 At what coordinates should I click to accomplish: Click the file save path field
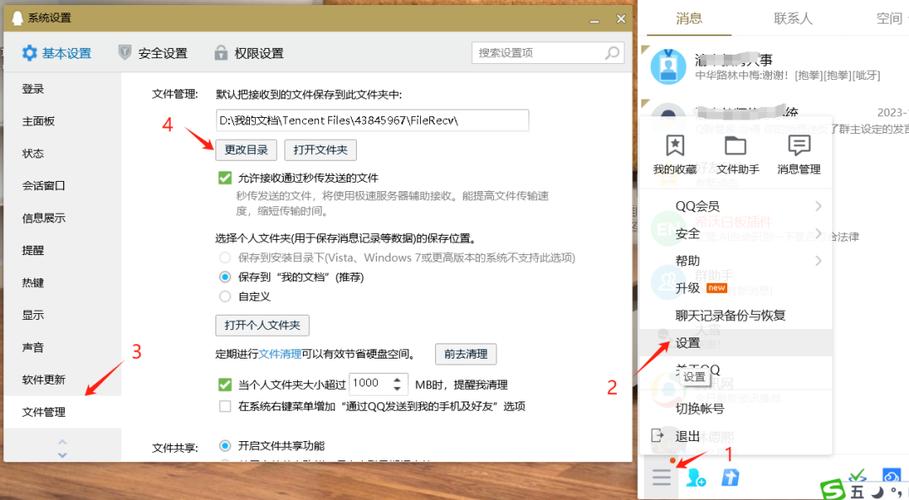(x=372, y=120)
